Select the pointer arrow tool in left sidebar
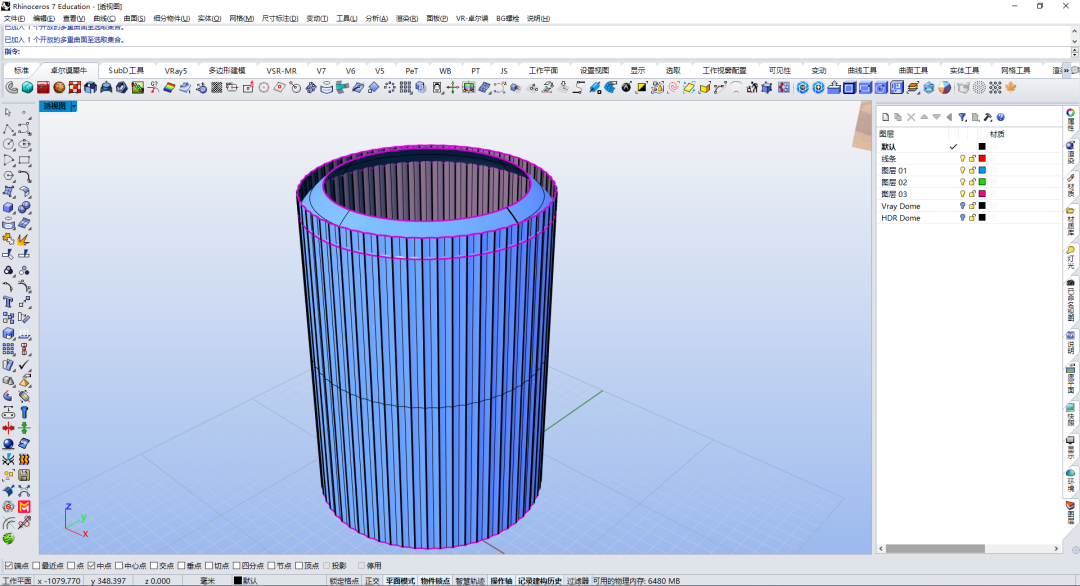The width and height of the screenshot is (1080, 586). click(8, 112)
